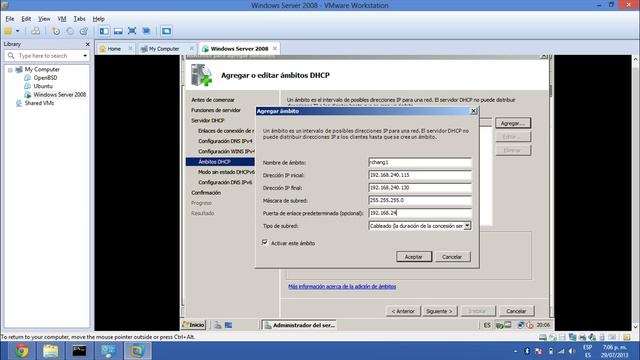Click the library search magnifier icon
The width and height of the screenshot is (640, 360).
(x=11, y=56)
